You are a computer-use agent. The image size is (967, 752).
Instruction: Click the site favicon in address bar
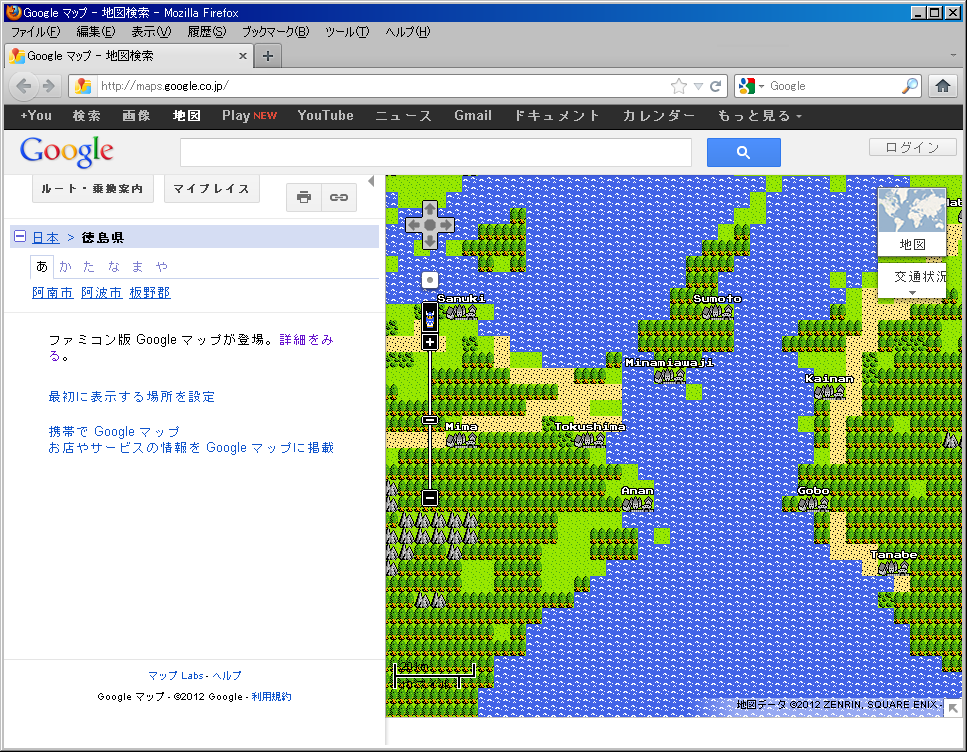83,86
